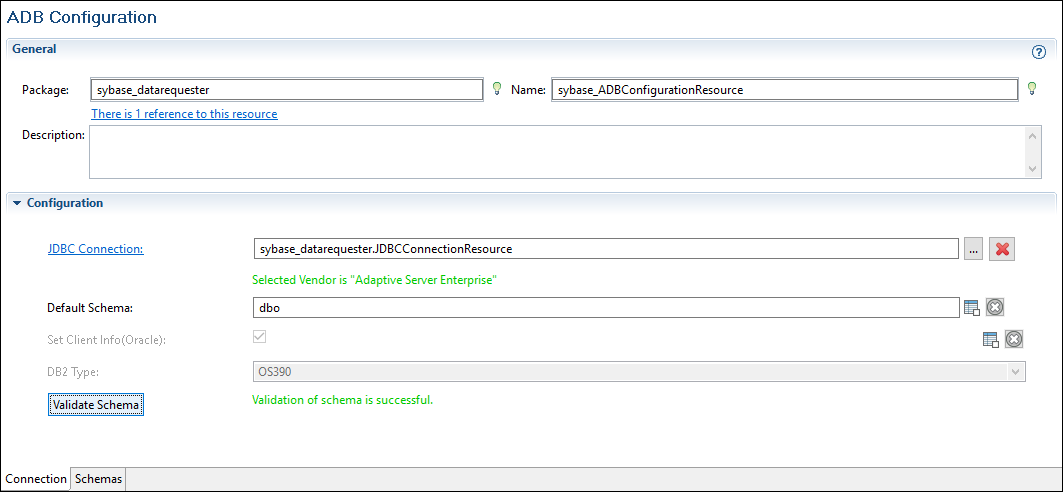1063x492 pixels.
Task: Open help icon in General section
Action: 1038,52
